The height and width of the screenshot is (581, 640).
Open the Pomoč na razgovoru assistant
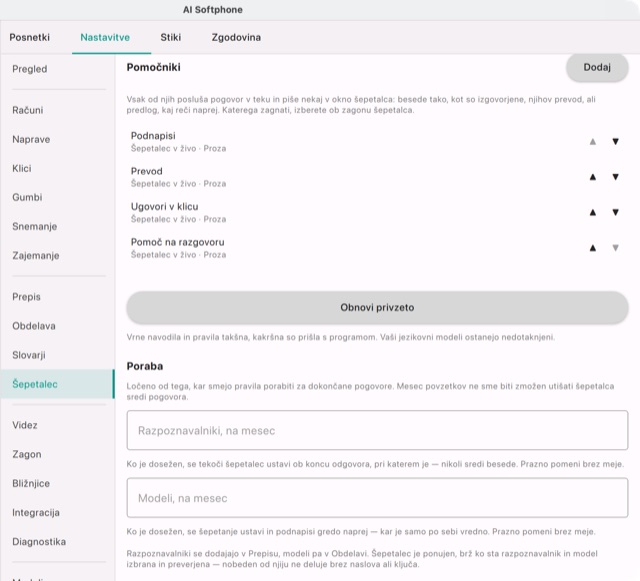point(377,248)
